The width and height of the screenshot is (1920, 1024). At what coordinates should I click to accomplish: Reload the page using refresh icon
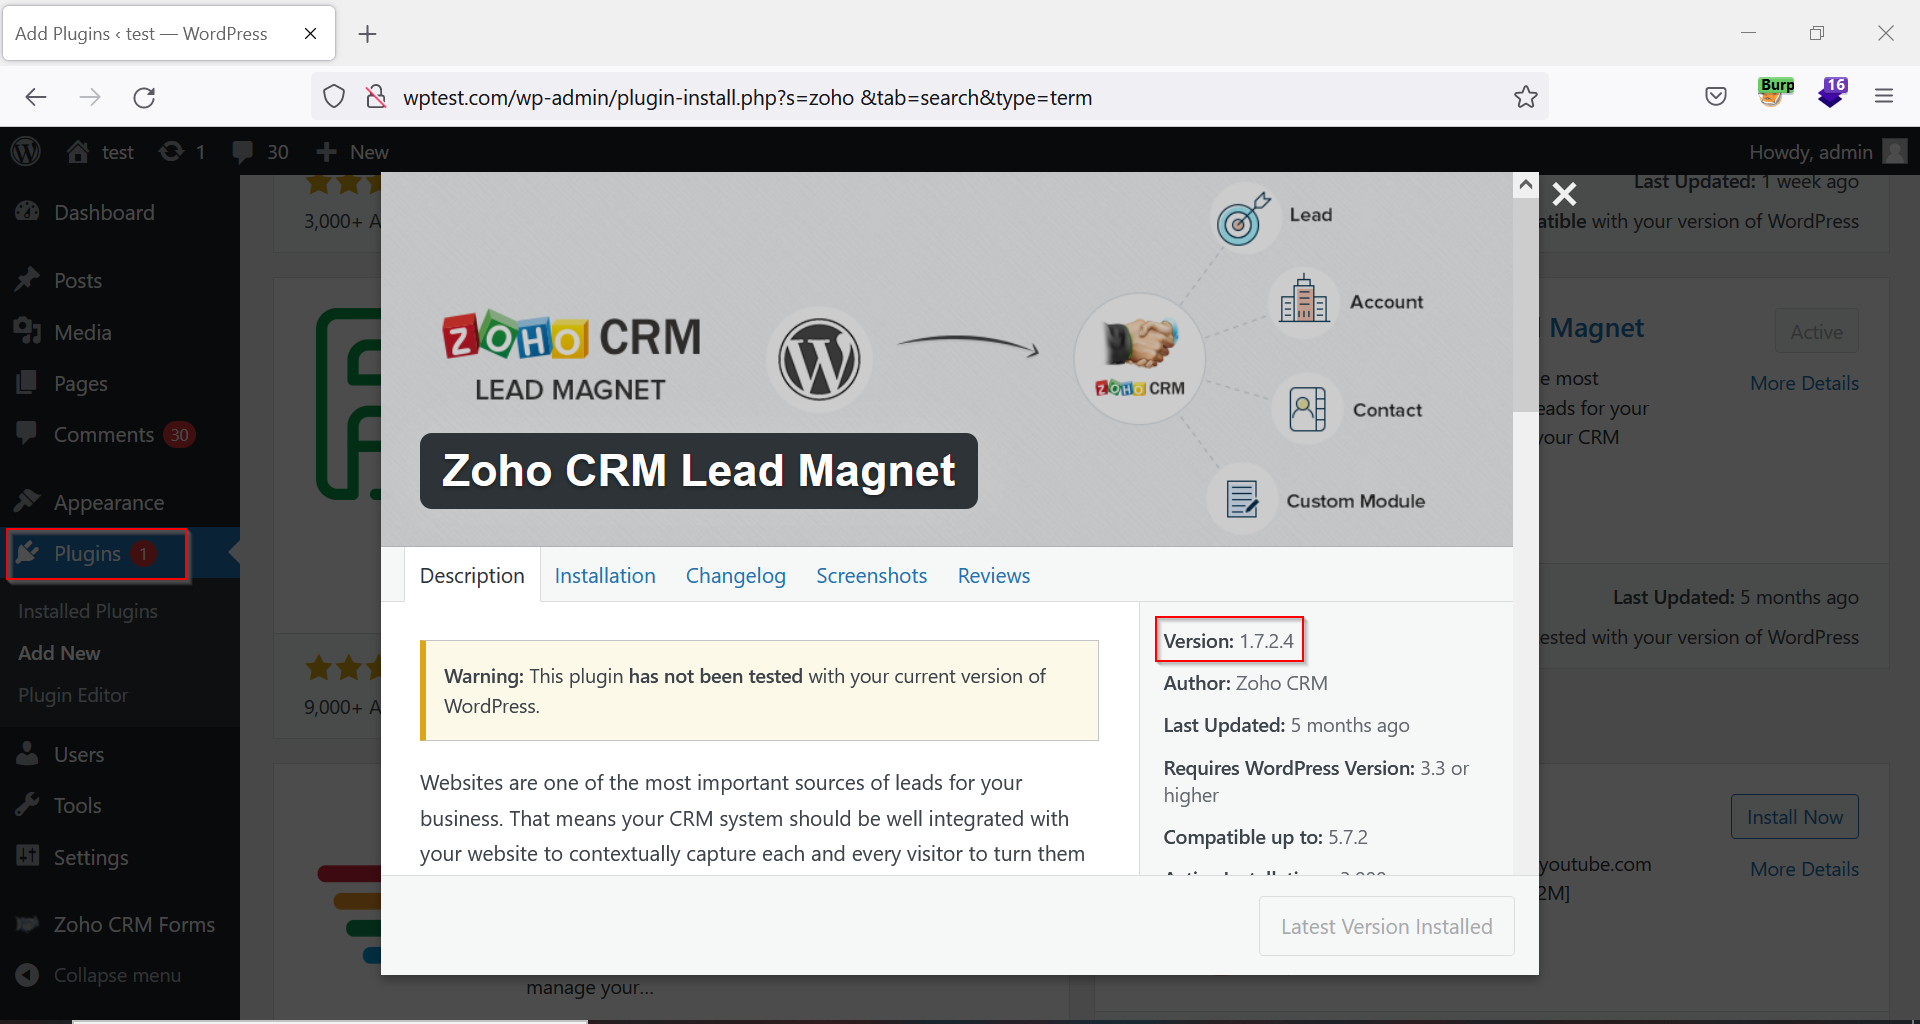tap(144, 97)
